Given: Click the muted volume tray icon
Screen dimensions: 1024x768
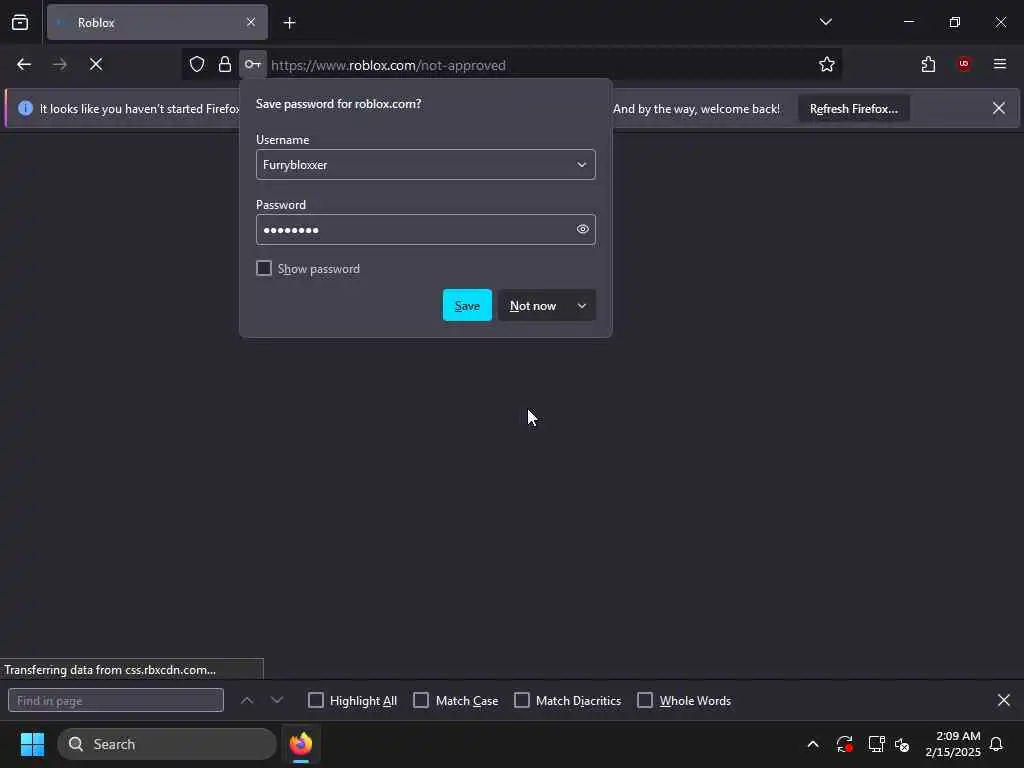Looking at the screenshot, I should [x=903, y=744].
